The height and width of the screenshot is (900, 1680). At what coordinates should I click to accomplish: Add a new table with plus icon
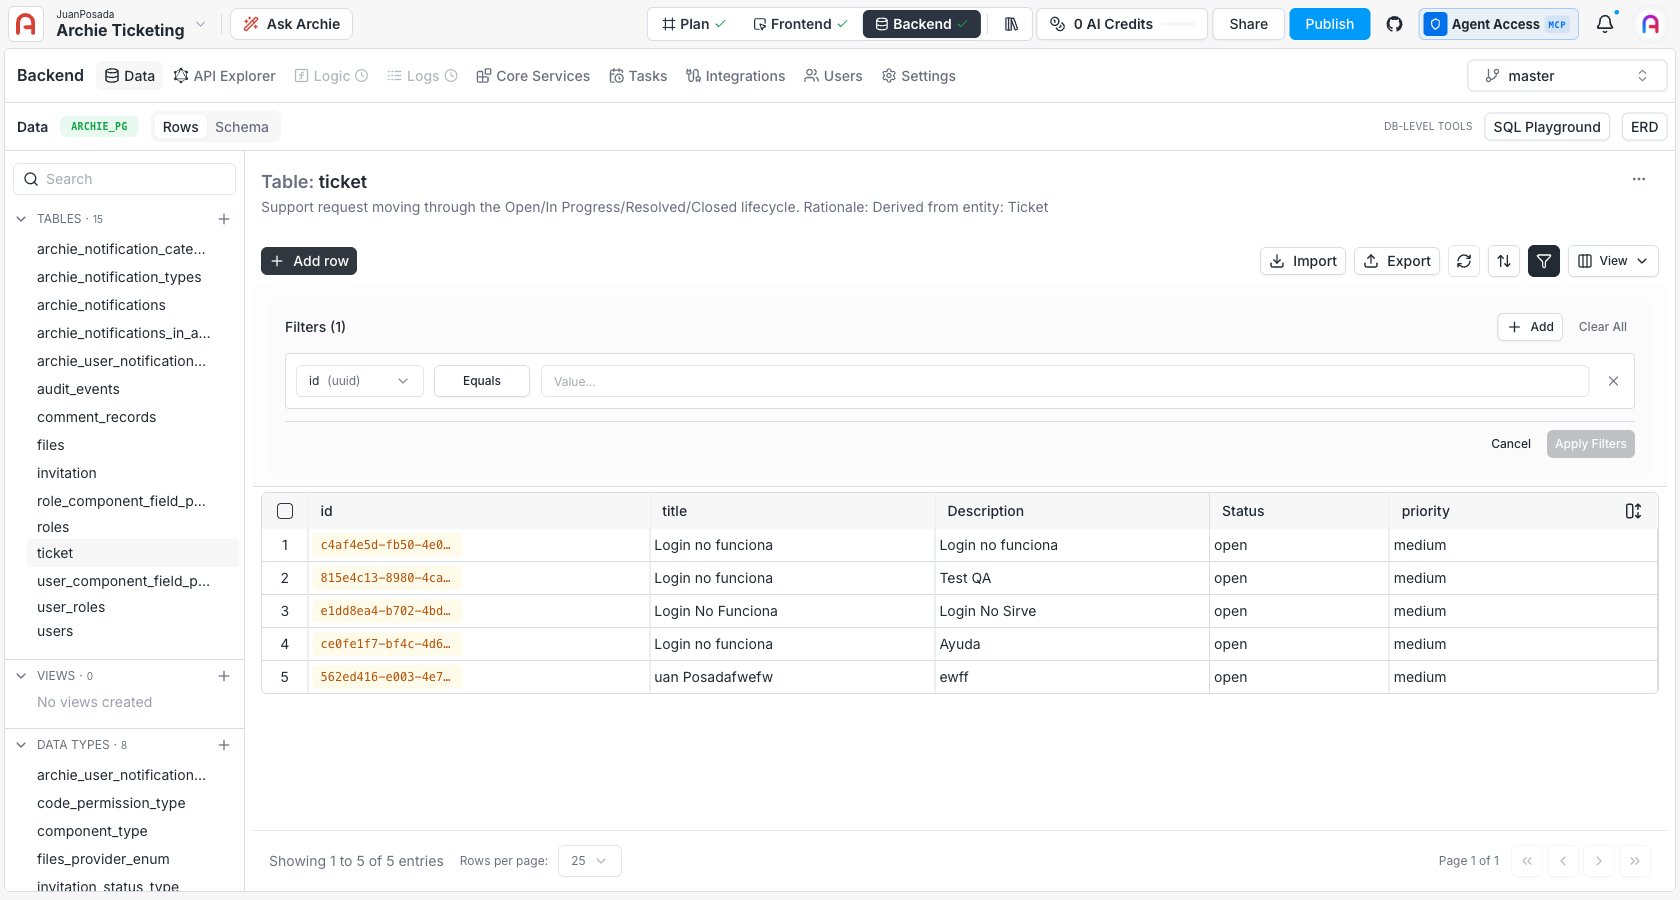224,219
